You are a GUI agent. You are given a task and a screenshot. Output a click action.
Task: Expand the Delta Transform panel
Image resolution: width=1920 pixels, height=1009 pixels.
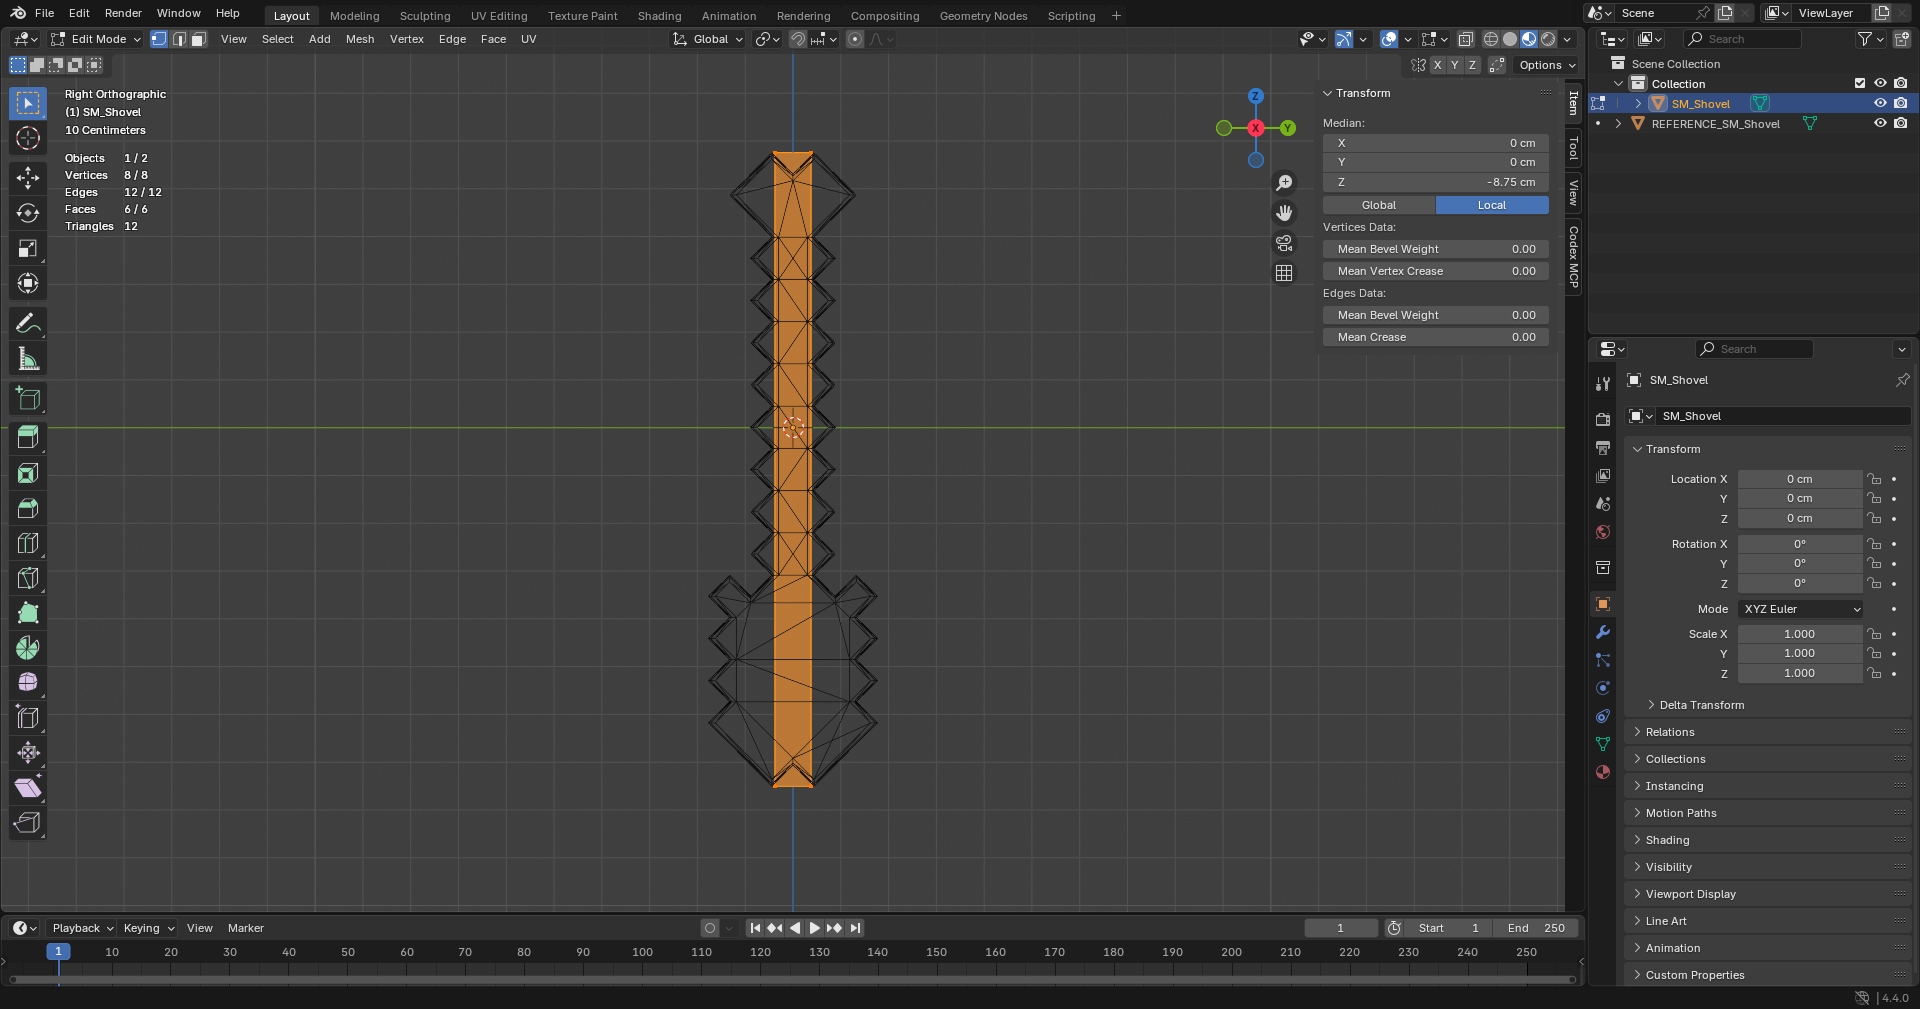1701,705
